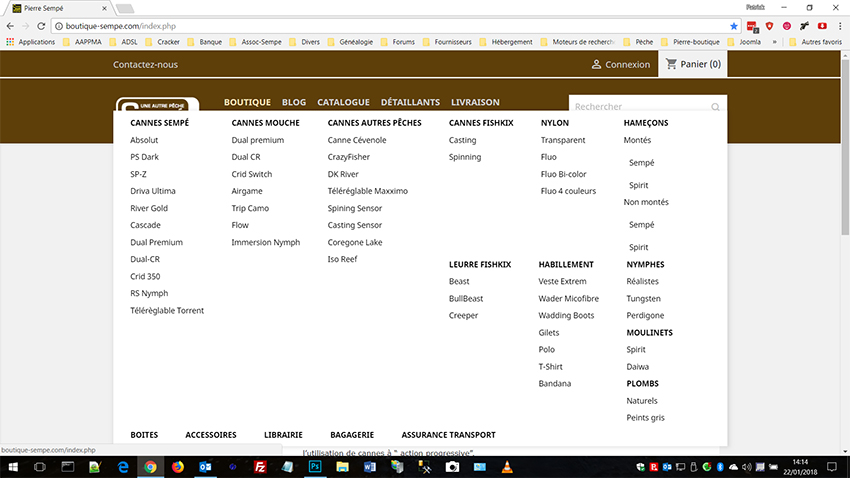Click the page vertical scrollbar thumb
This screenshot has width=850, height=478.
pyautogui.click(x=845, y=146)
